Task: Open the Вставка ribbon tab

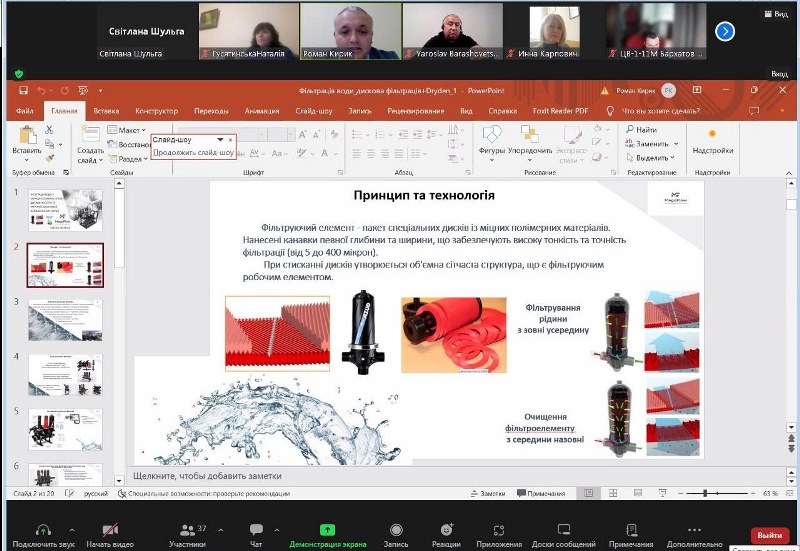Action: pos(106,111)
